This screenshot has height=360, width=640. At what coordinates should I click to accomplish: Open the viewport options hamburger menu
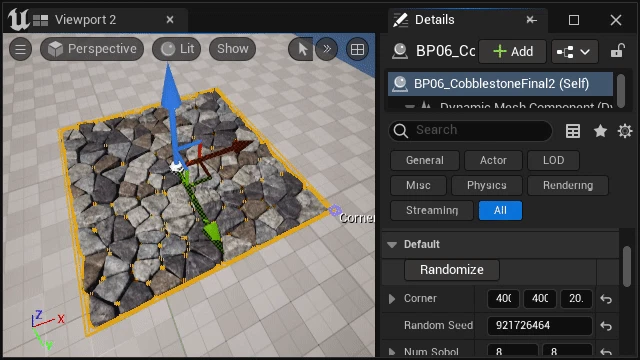20,49
